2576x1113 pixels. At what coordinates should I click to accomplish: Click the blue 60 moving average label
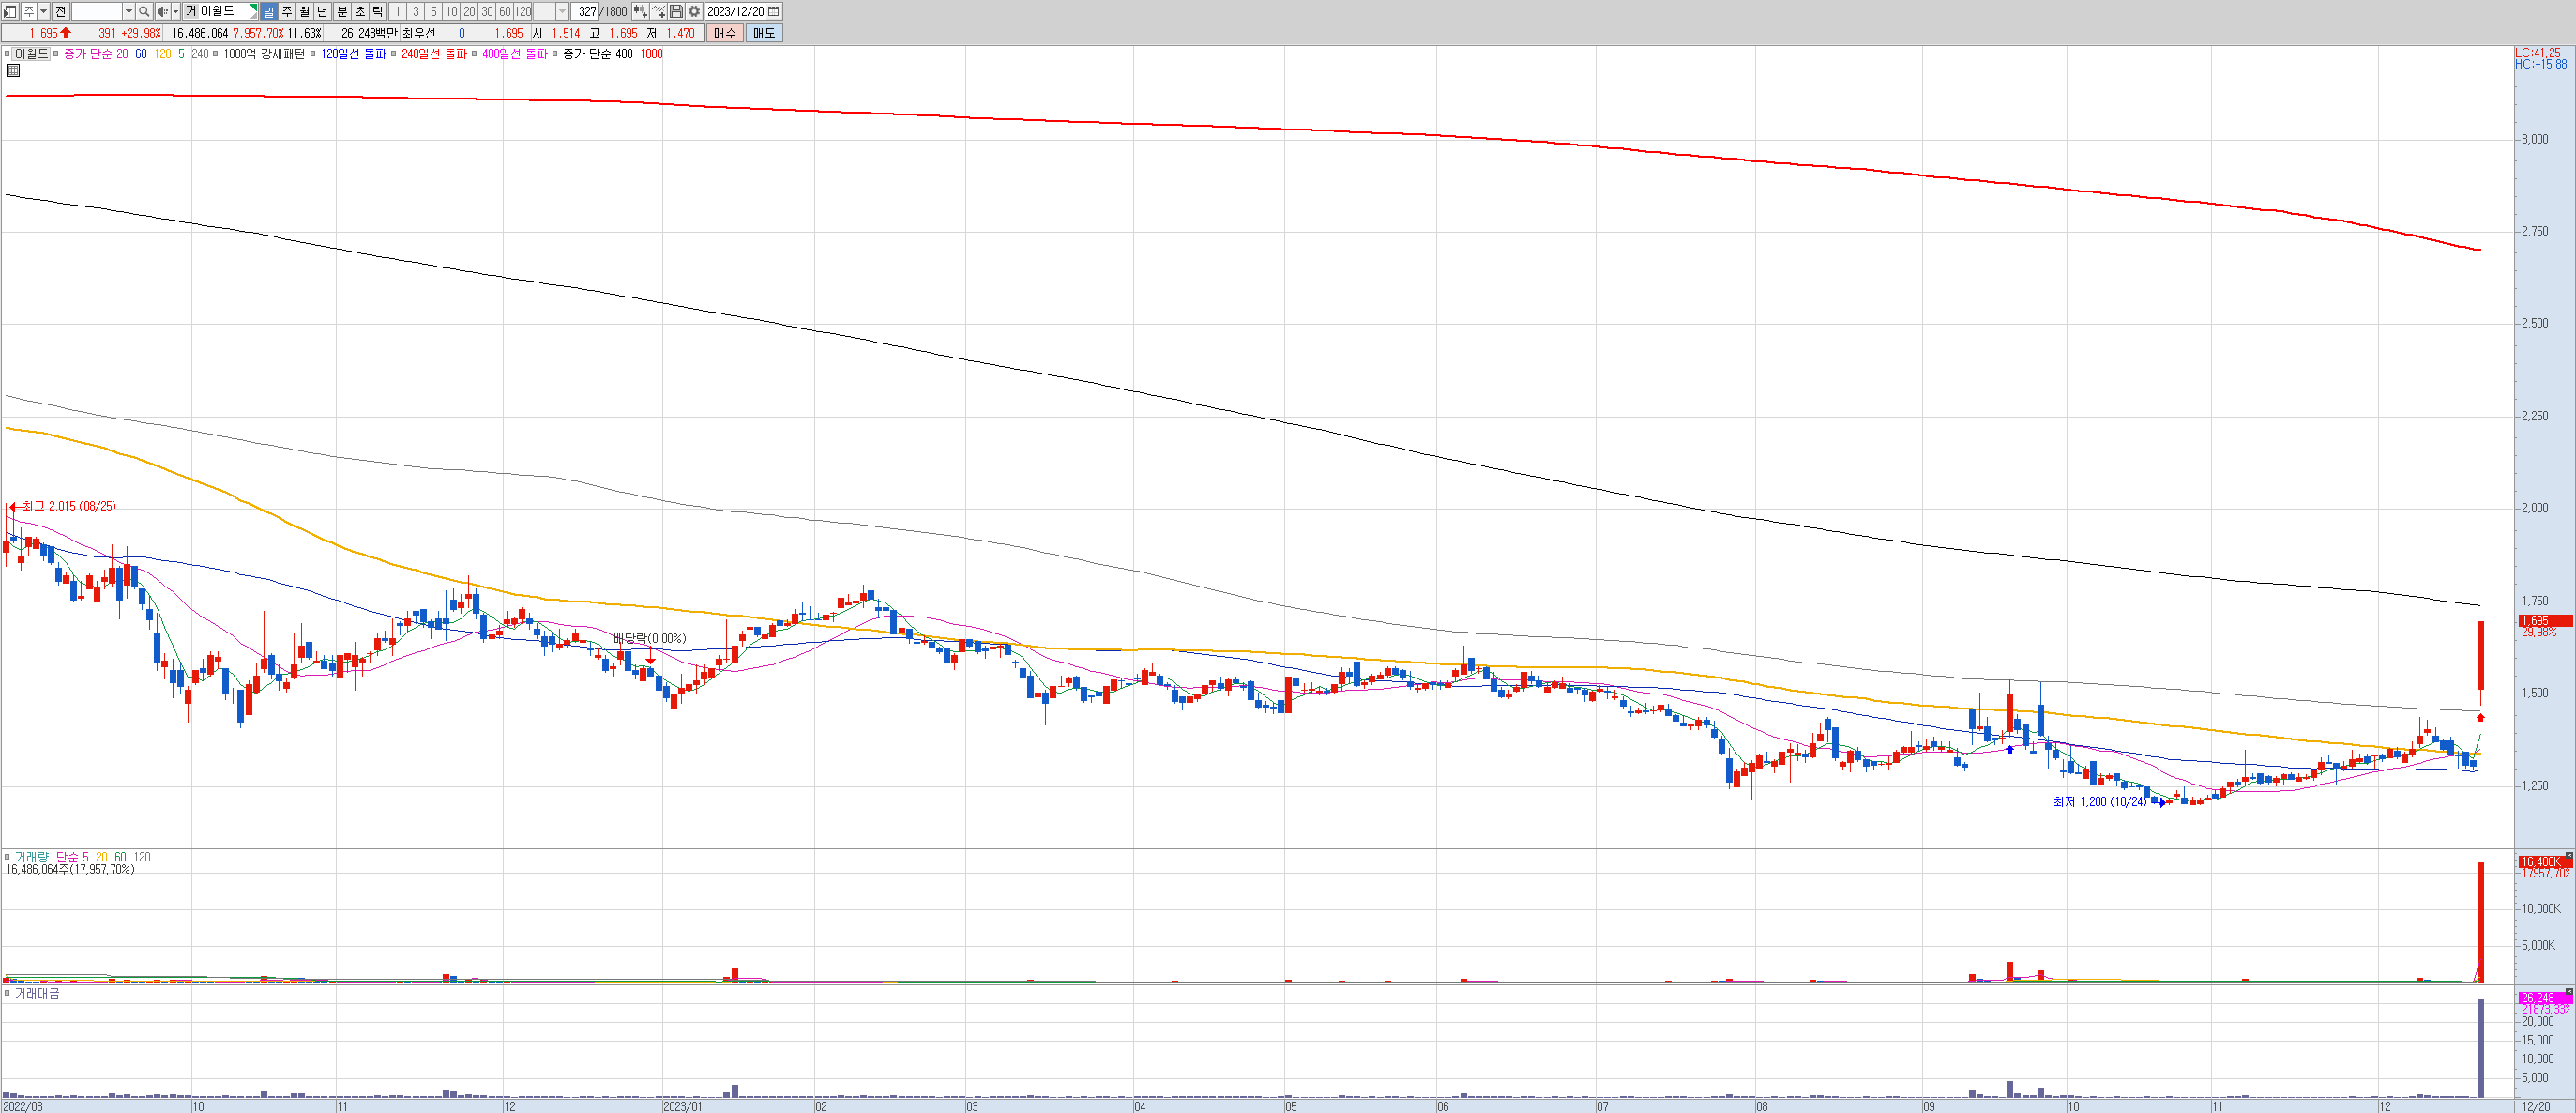point(141,54)
